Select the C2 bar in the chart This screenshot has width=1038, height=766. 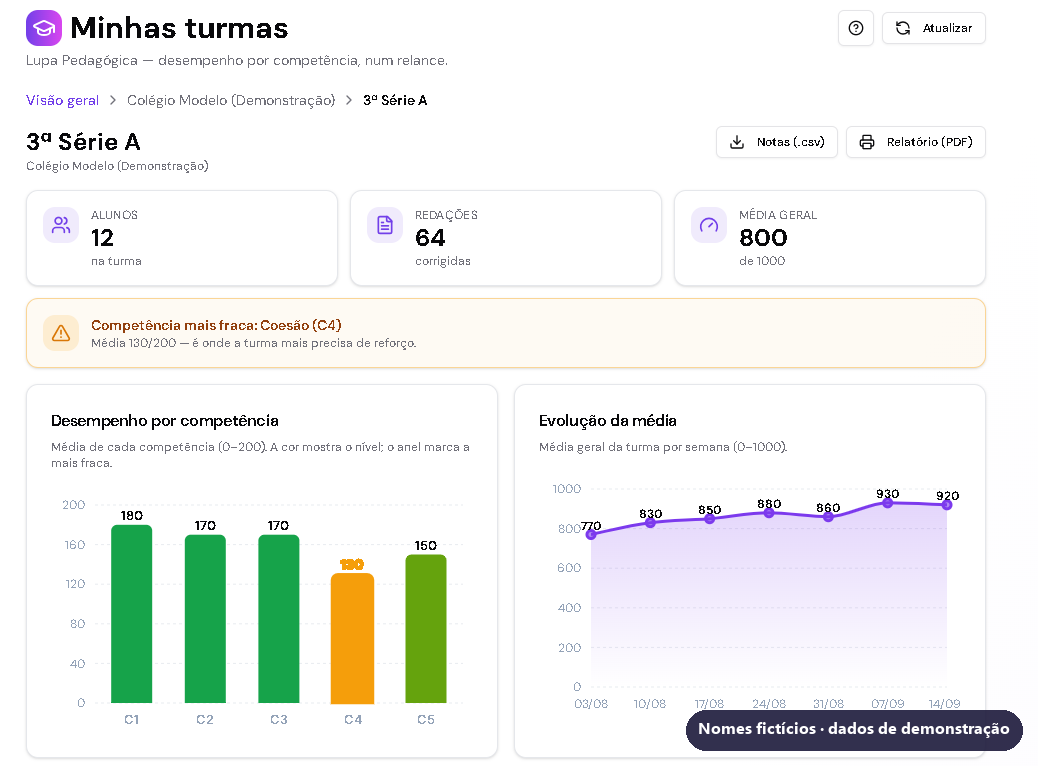[x=205, y=619]
